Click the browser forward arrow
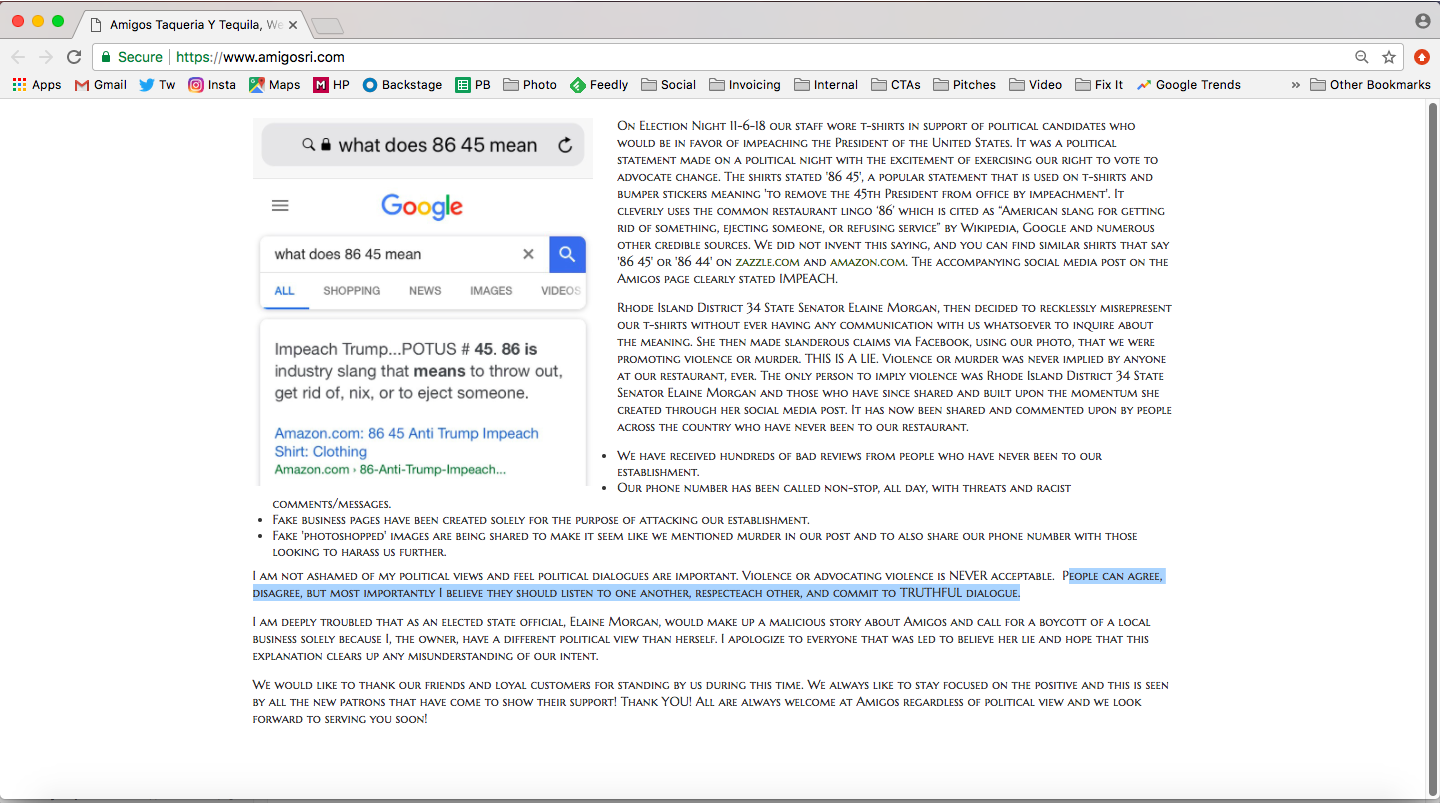Viewport: 1440px width, 803px height. (x=46, y=57)
